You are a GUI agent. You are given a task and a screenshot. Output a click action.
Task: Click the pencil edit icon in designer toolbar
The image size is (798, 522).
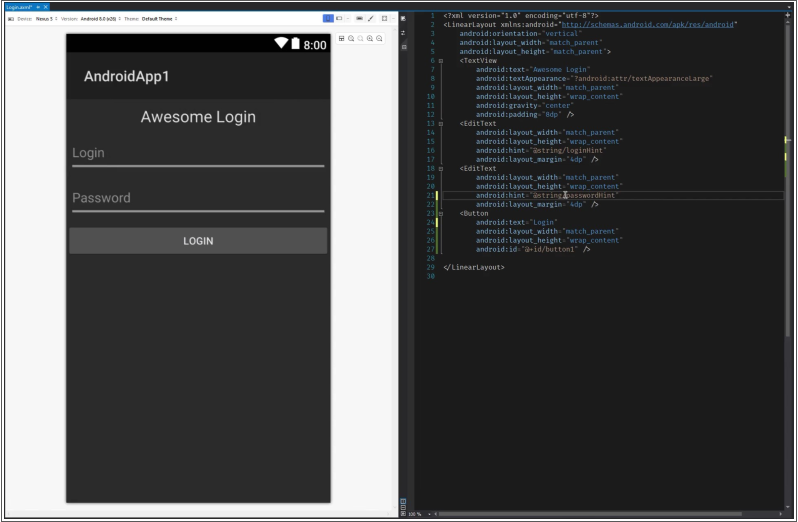370,18
